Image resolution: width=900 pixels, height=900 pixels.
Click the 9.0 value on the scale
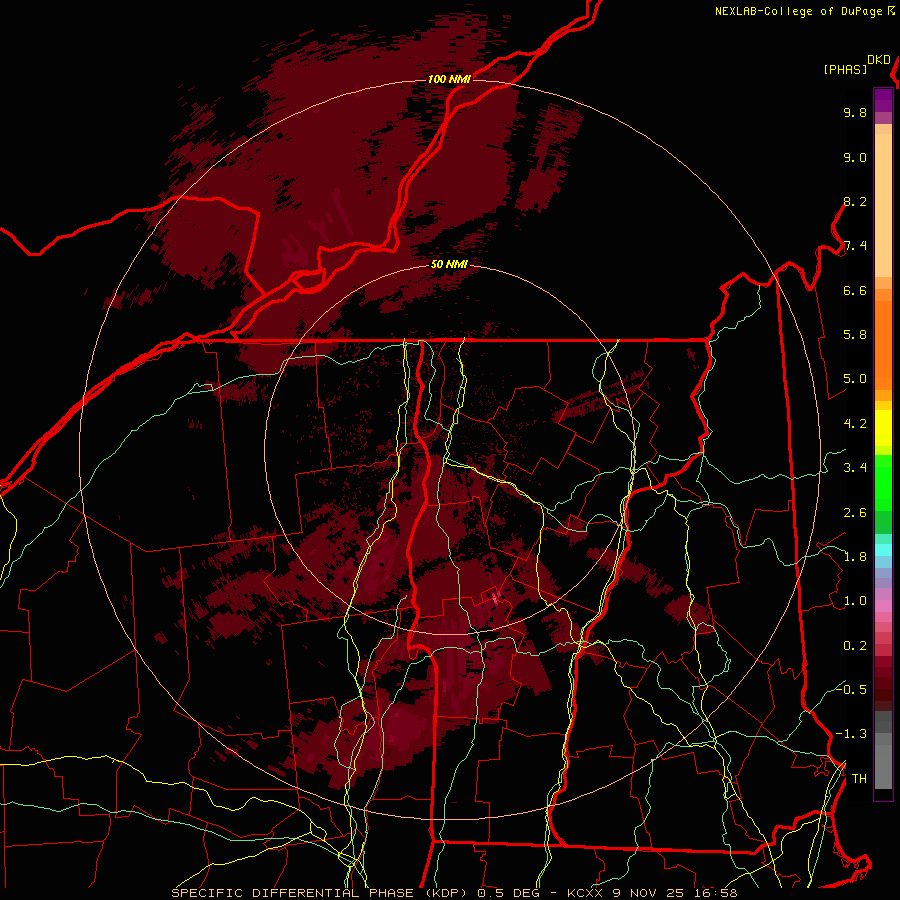[855, 158]
